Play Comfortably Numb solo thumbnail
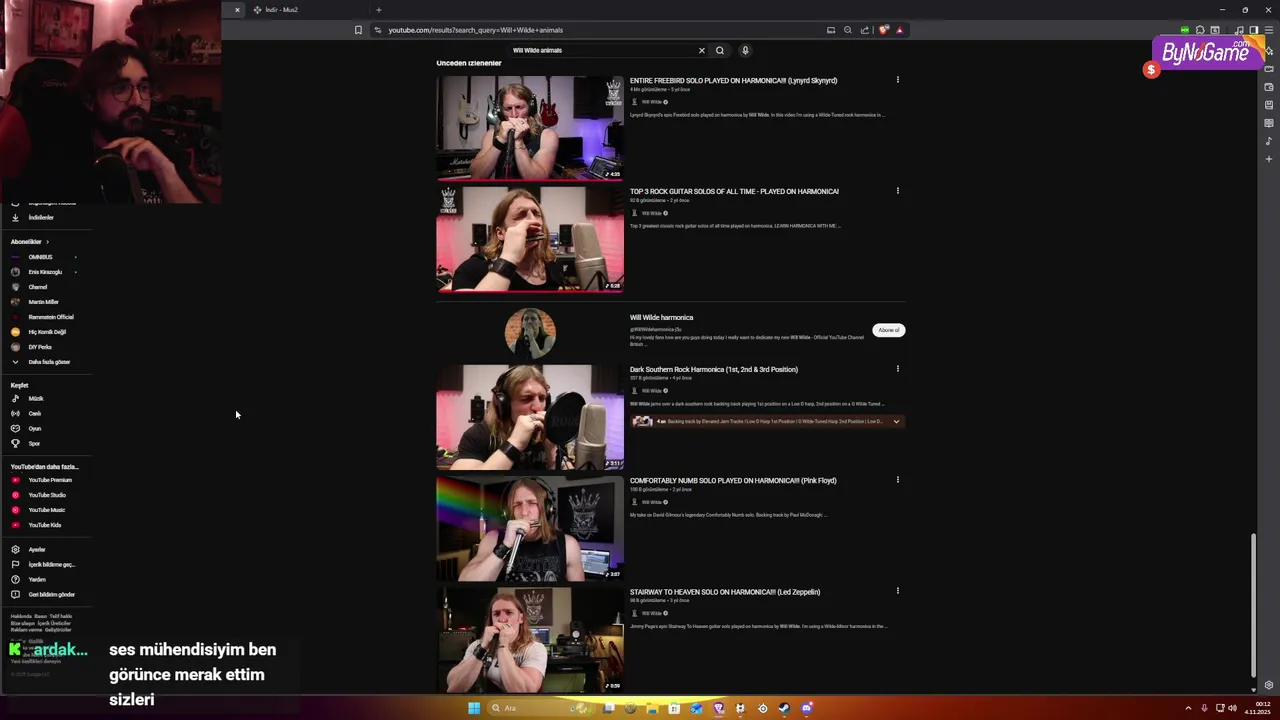This screenshot has height=720, width=1280. [x=530, y=528]
